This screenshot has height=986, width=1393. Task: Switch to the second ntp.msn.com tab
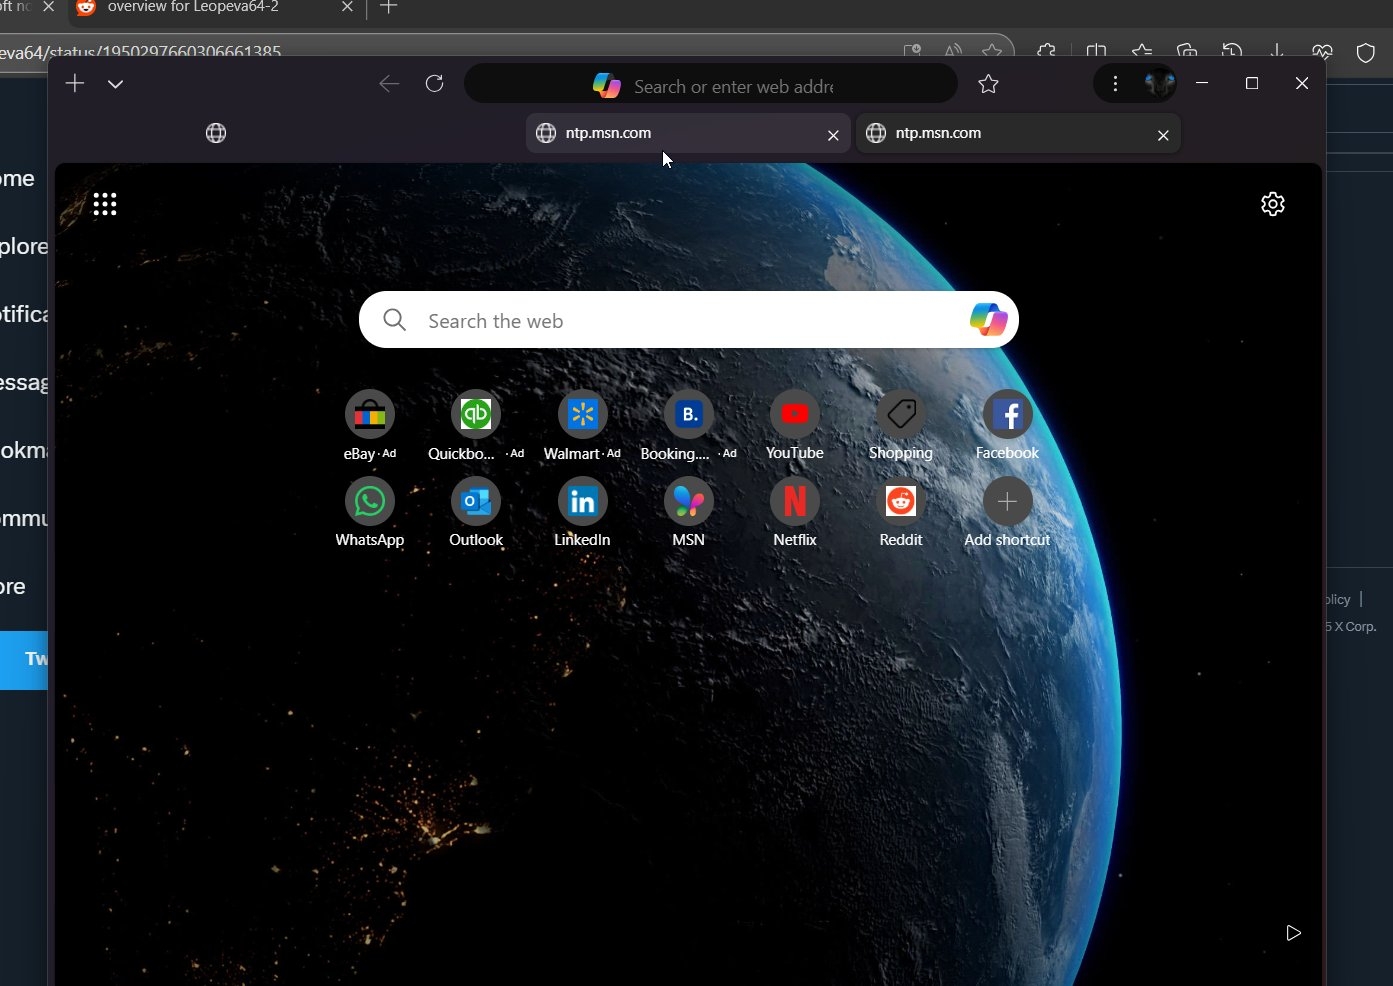[x=1018, y=133]
